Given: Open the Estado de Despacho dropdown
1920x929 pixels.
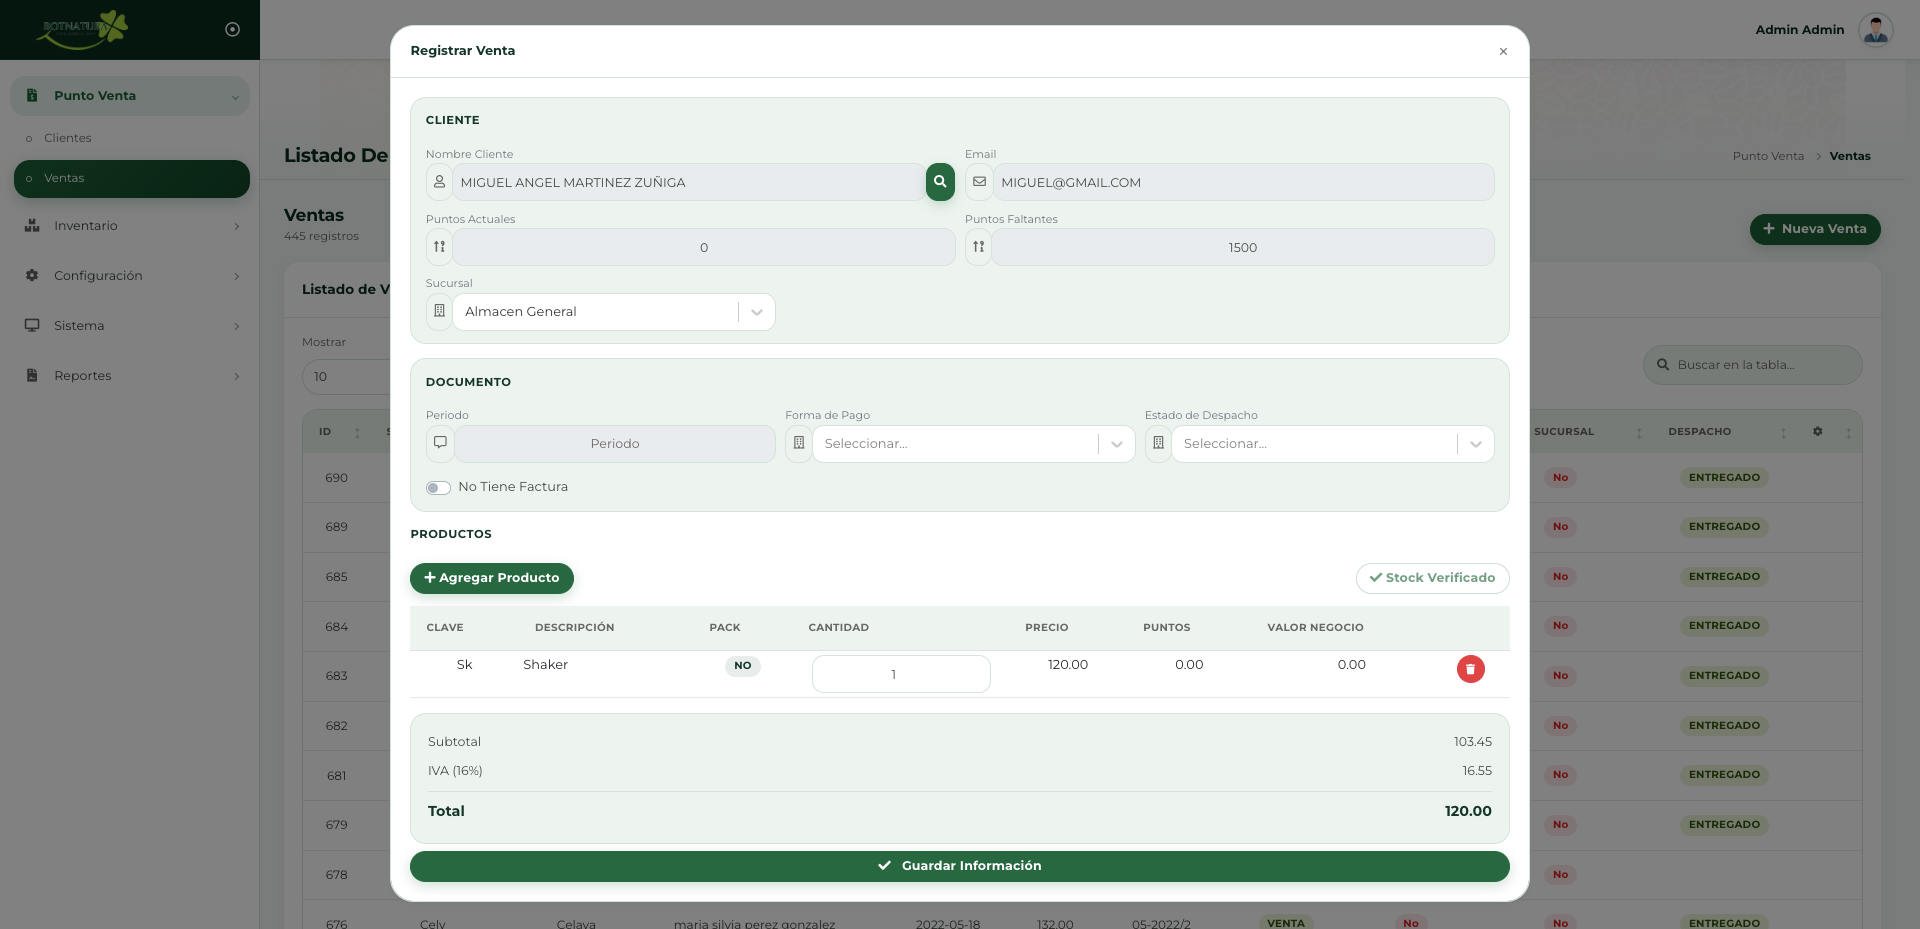Looking at the screenshot, I should [x=1333, y=444].
